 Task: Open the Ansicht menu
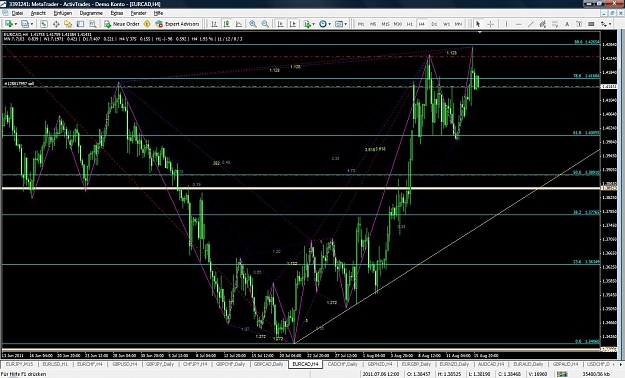click(x=38, y=13)
